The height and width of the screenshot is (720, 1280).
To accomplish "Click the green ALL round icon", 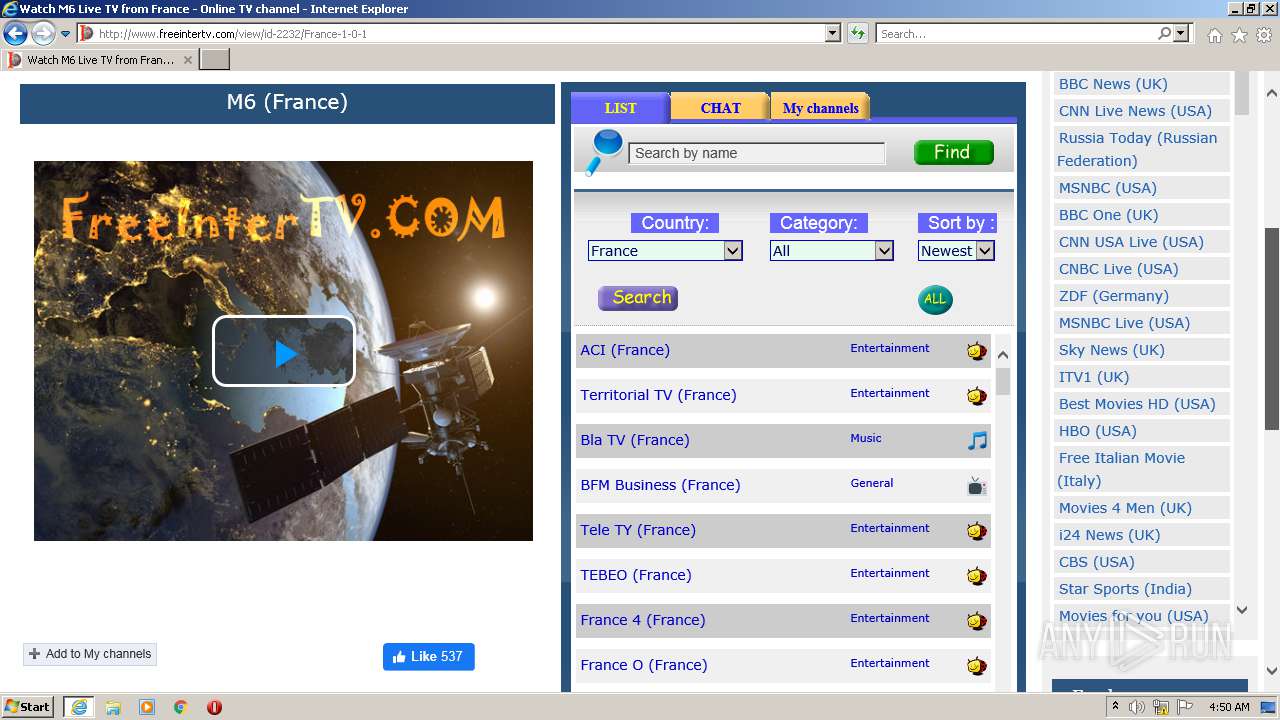I will (x=935, y=299).
